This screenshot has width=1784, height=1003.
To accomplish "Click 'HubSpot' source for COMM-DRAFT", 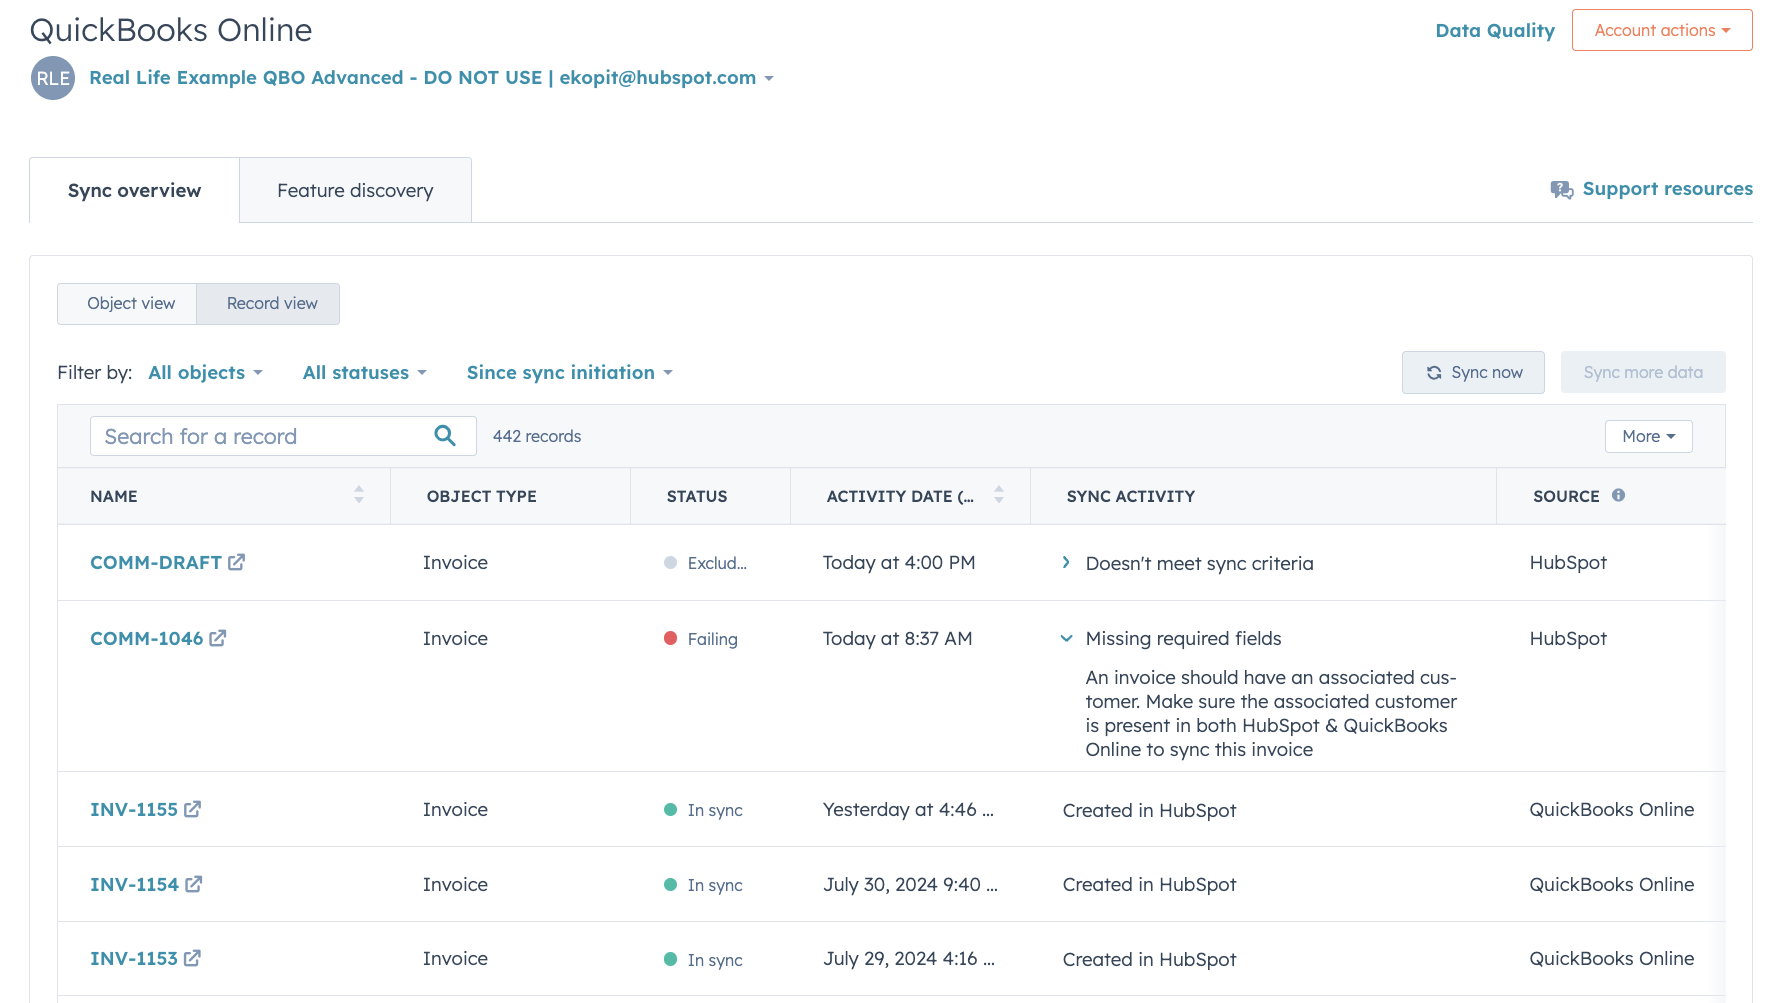I will coord(1568,562).
